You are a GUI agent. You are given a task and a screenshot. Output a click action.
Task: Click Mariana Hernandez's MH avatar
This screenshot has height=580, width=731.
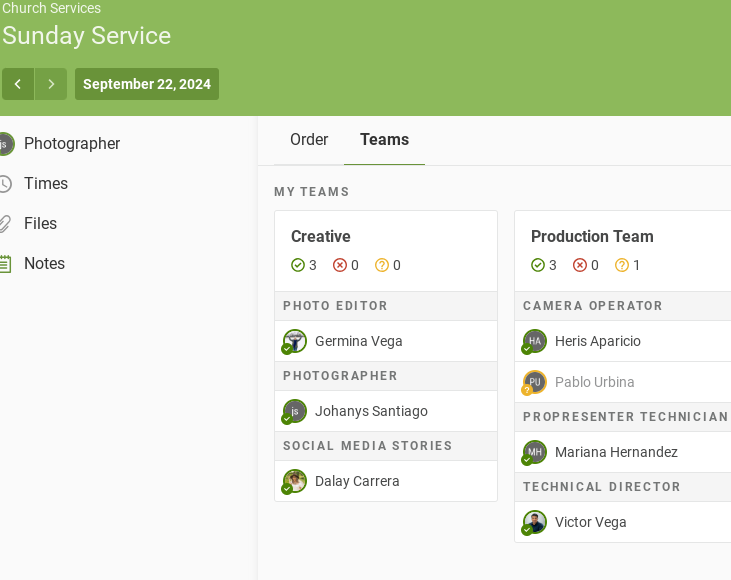(535, 452)
